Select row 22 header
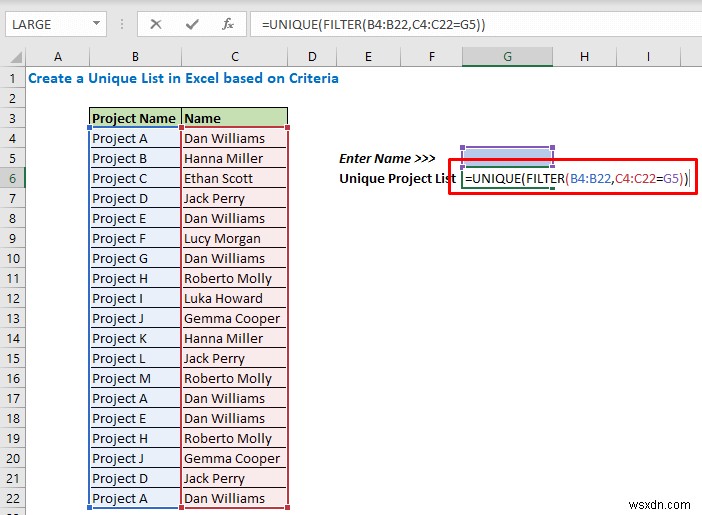Viewport: 702px width, 515px height. [x=13, y=498]
